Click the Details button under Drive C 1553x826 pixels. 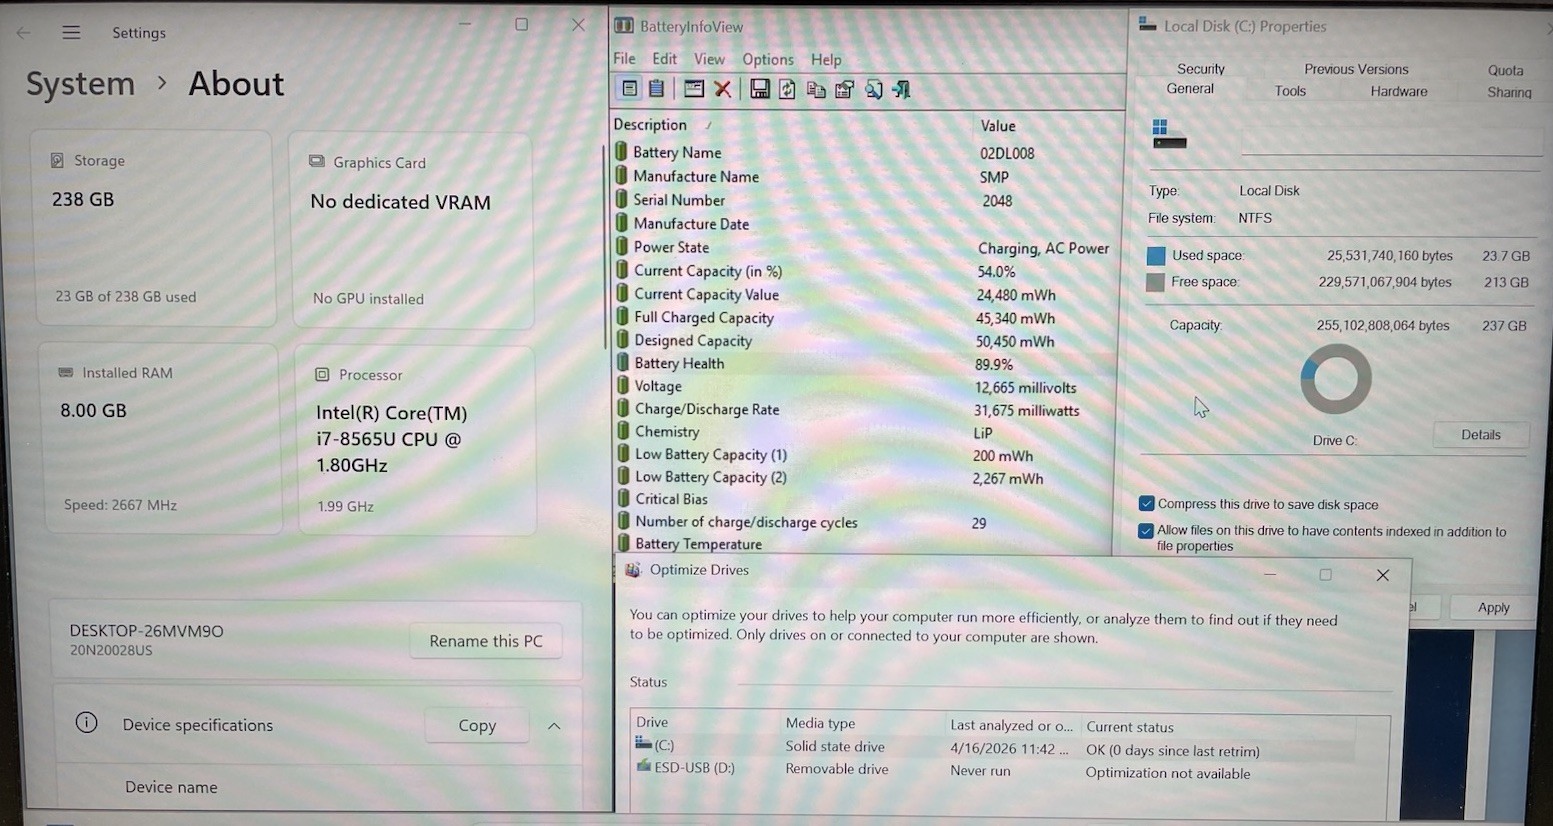(1481, 435)
